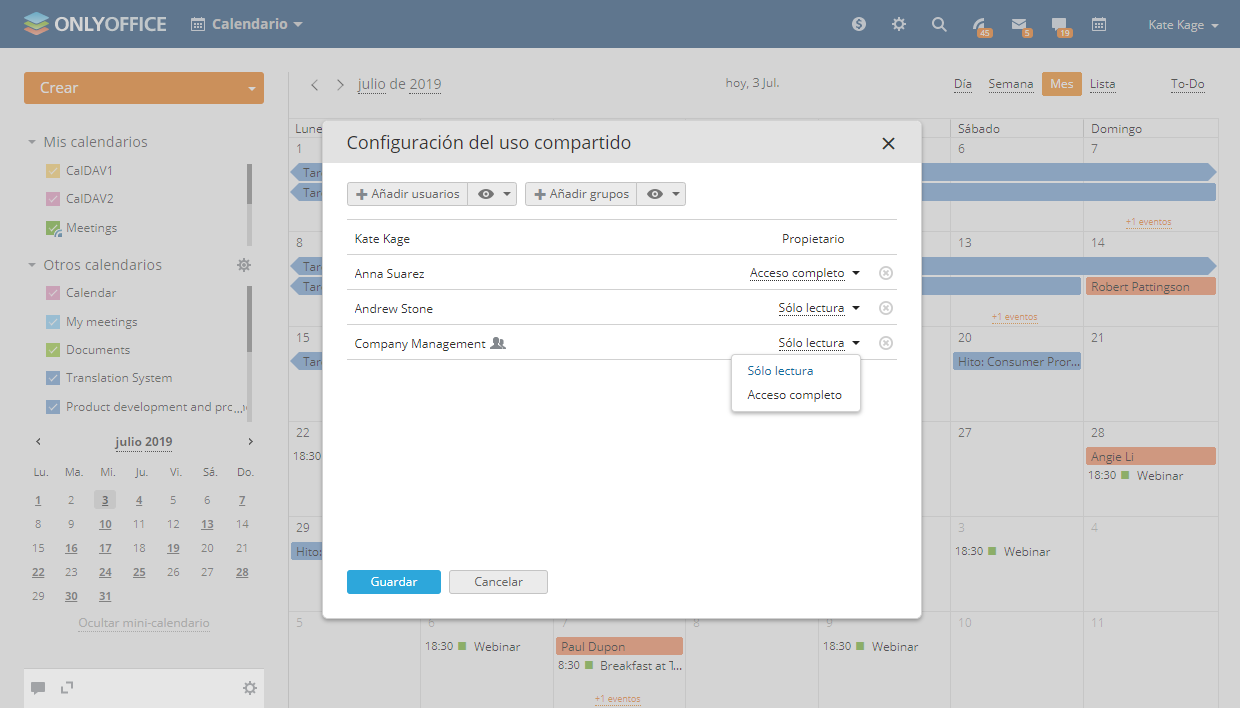Open the search magnifier icon

pos(939,24)
